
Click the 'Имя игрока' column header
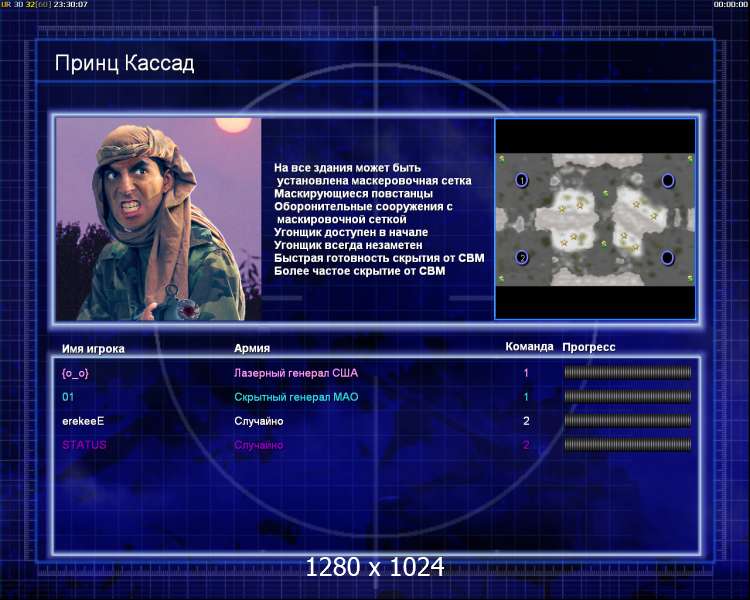(x=93, y=349)
